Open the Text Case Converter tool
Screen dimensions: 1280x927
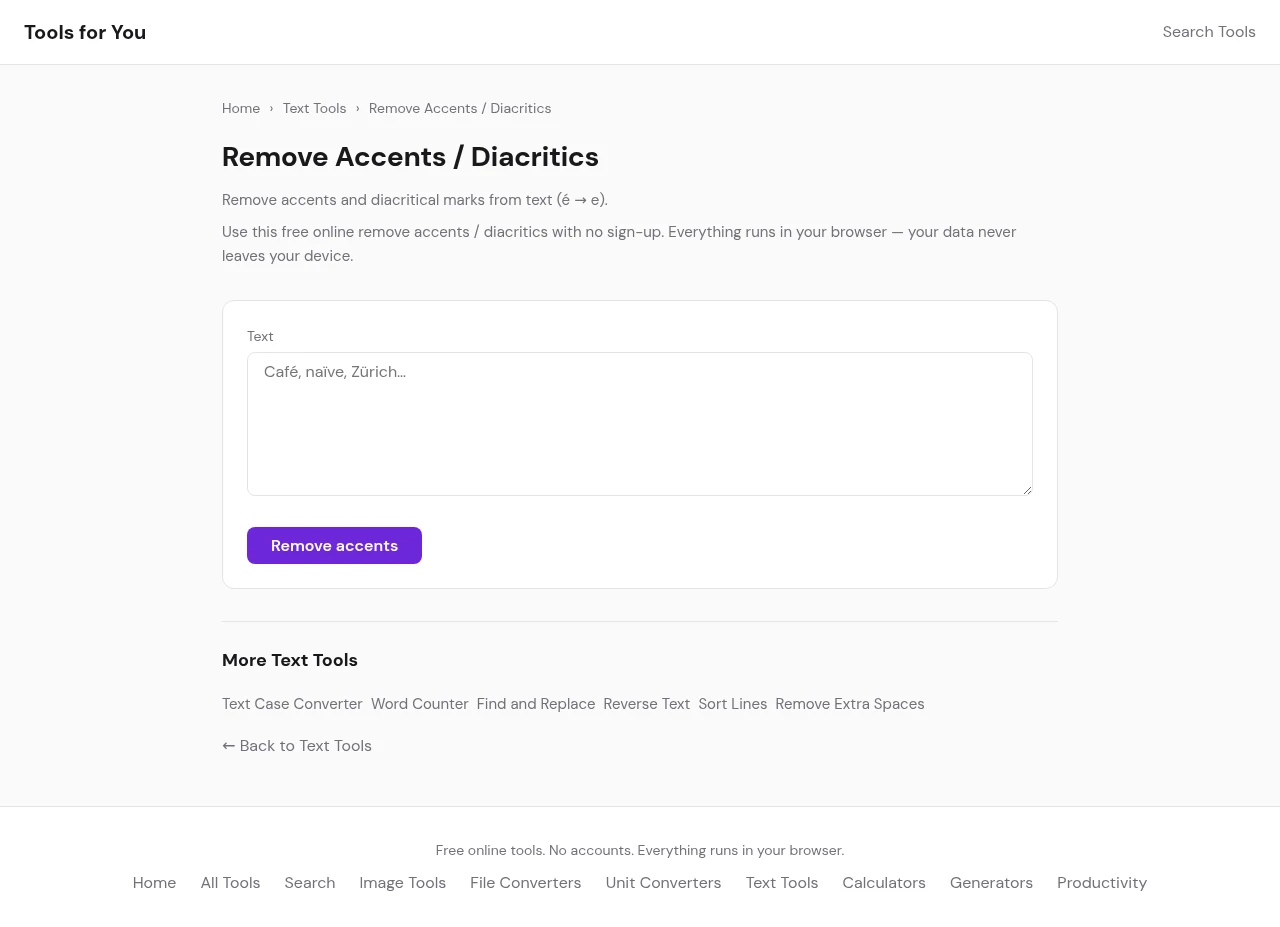click(x=292, y=704)
